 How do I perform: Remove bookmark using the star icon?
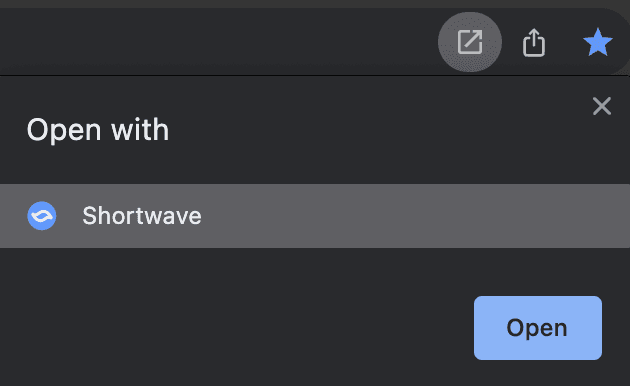pyautogui.click(x=598, y=42)
